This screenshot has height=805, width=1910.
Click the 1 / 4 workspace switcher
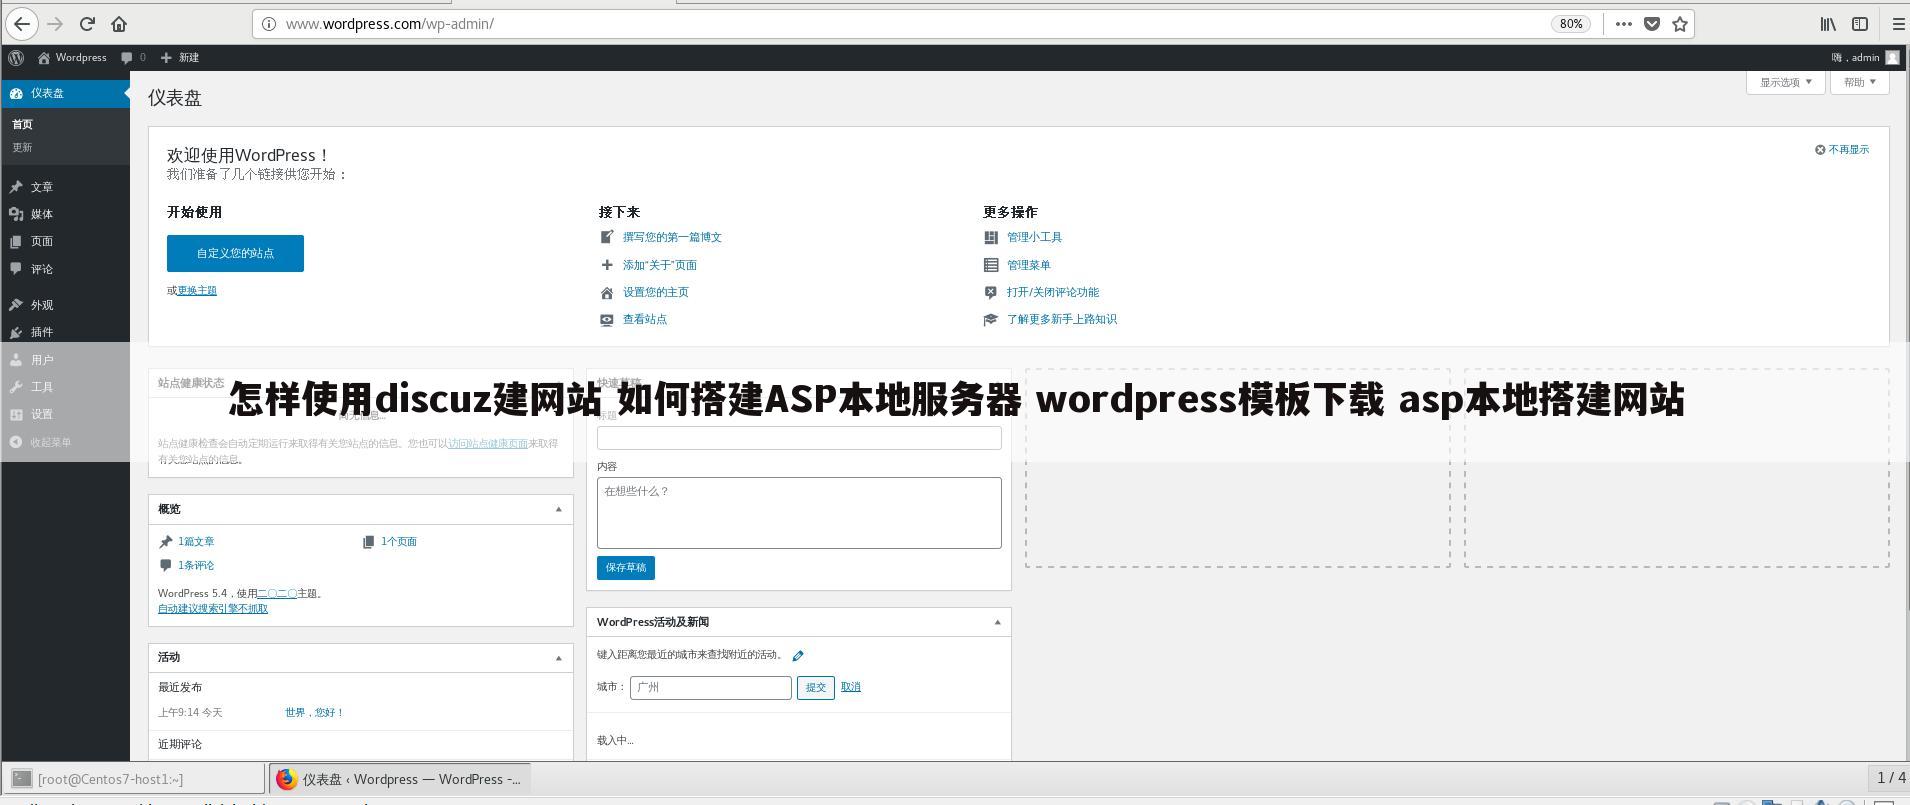pyautogui.click(x=1891, y=778)
